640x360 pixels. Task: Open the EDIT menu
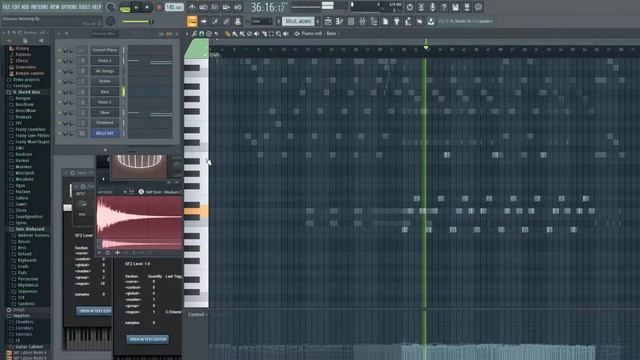coord(16,7)
